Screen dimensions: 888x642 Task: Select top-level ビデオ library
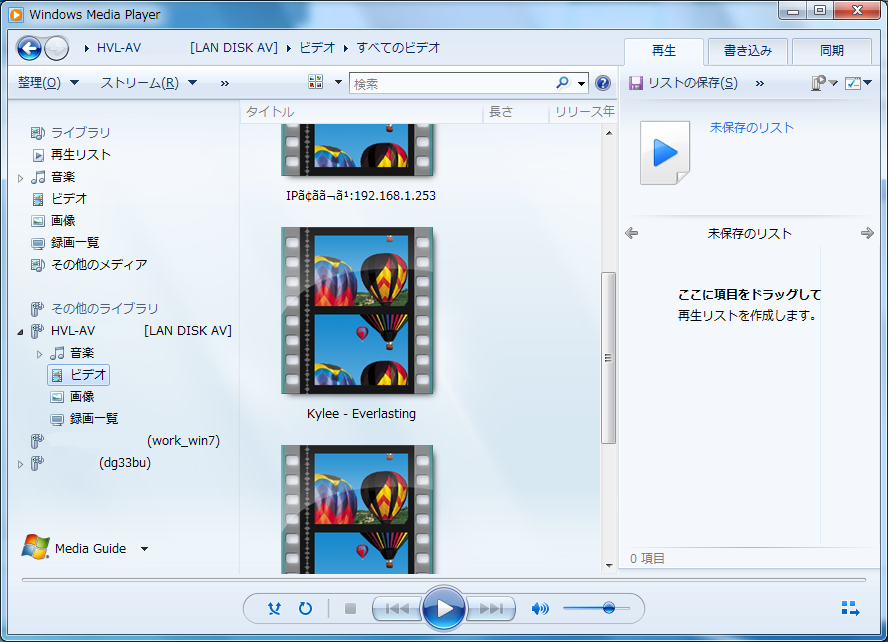69,199
